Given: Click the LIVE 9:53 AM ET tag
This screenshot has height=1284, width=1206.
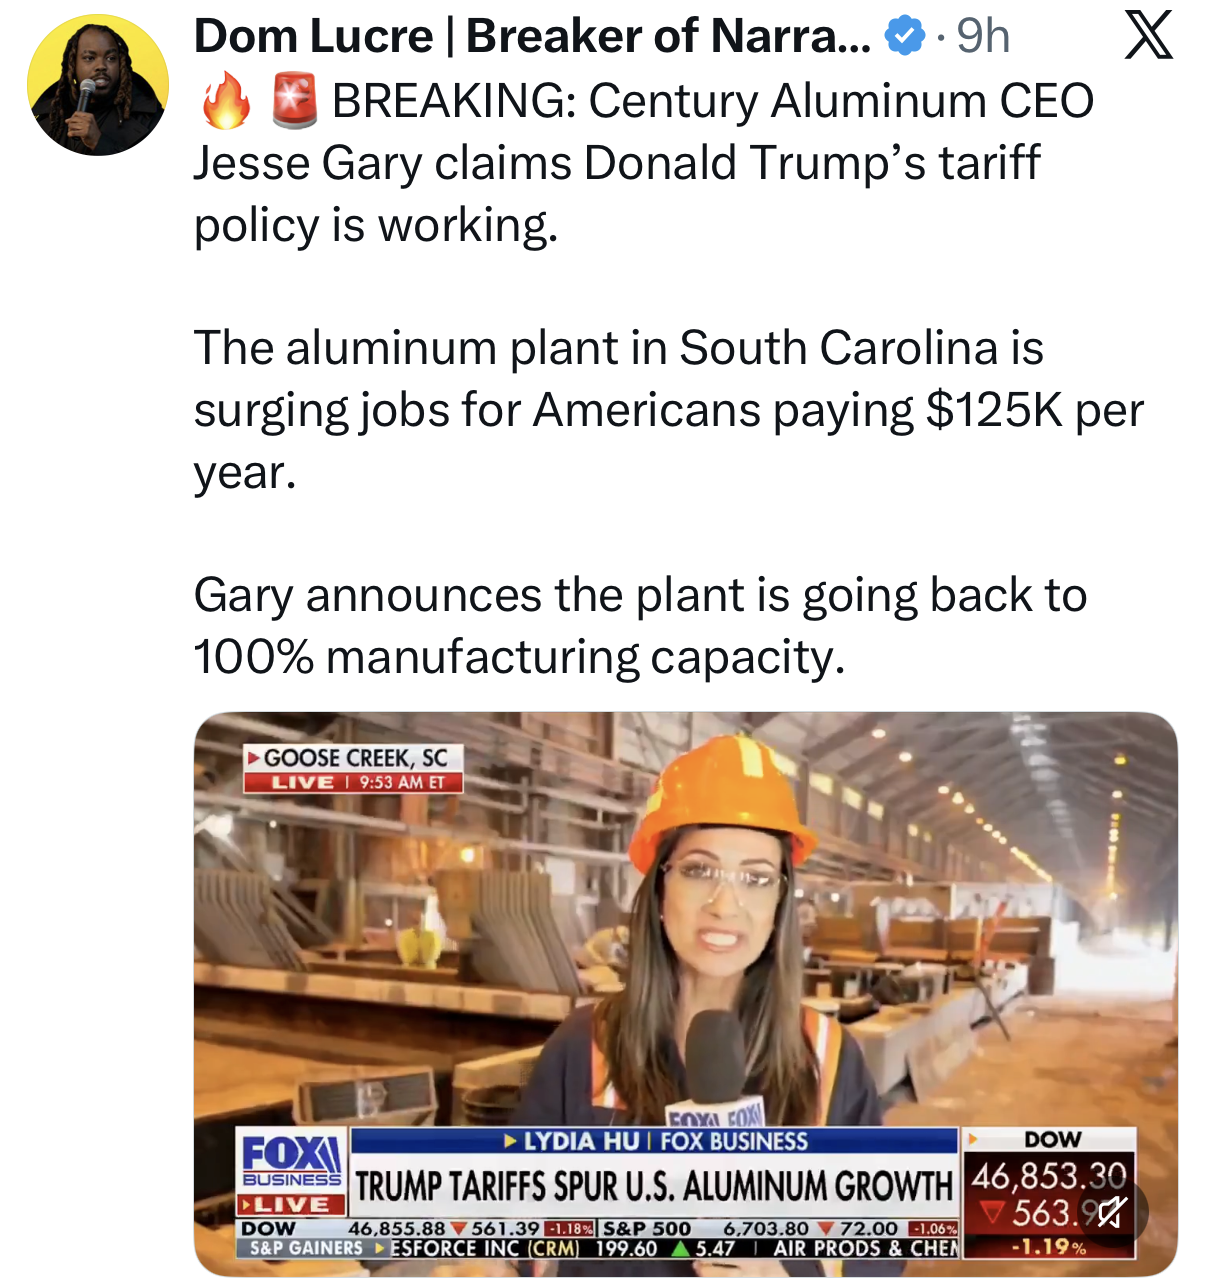Looking at the screenshot, I should tap(353, 782).
